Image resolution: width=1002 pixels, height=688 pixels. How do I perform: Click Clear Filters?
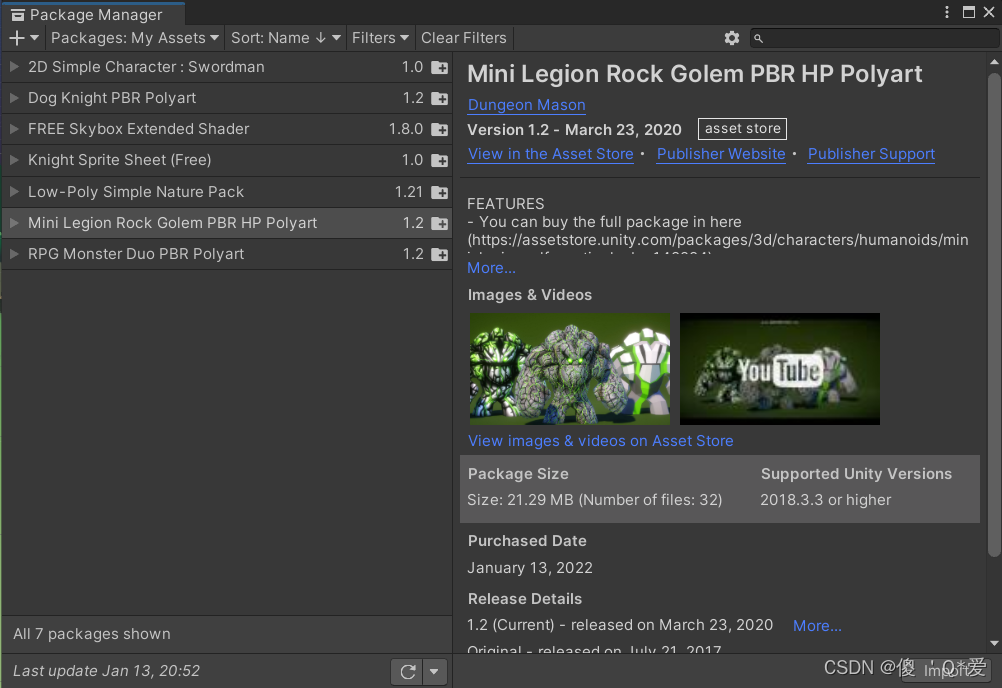coord(464,38)
